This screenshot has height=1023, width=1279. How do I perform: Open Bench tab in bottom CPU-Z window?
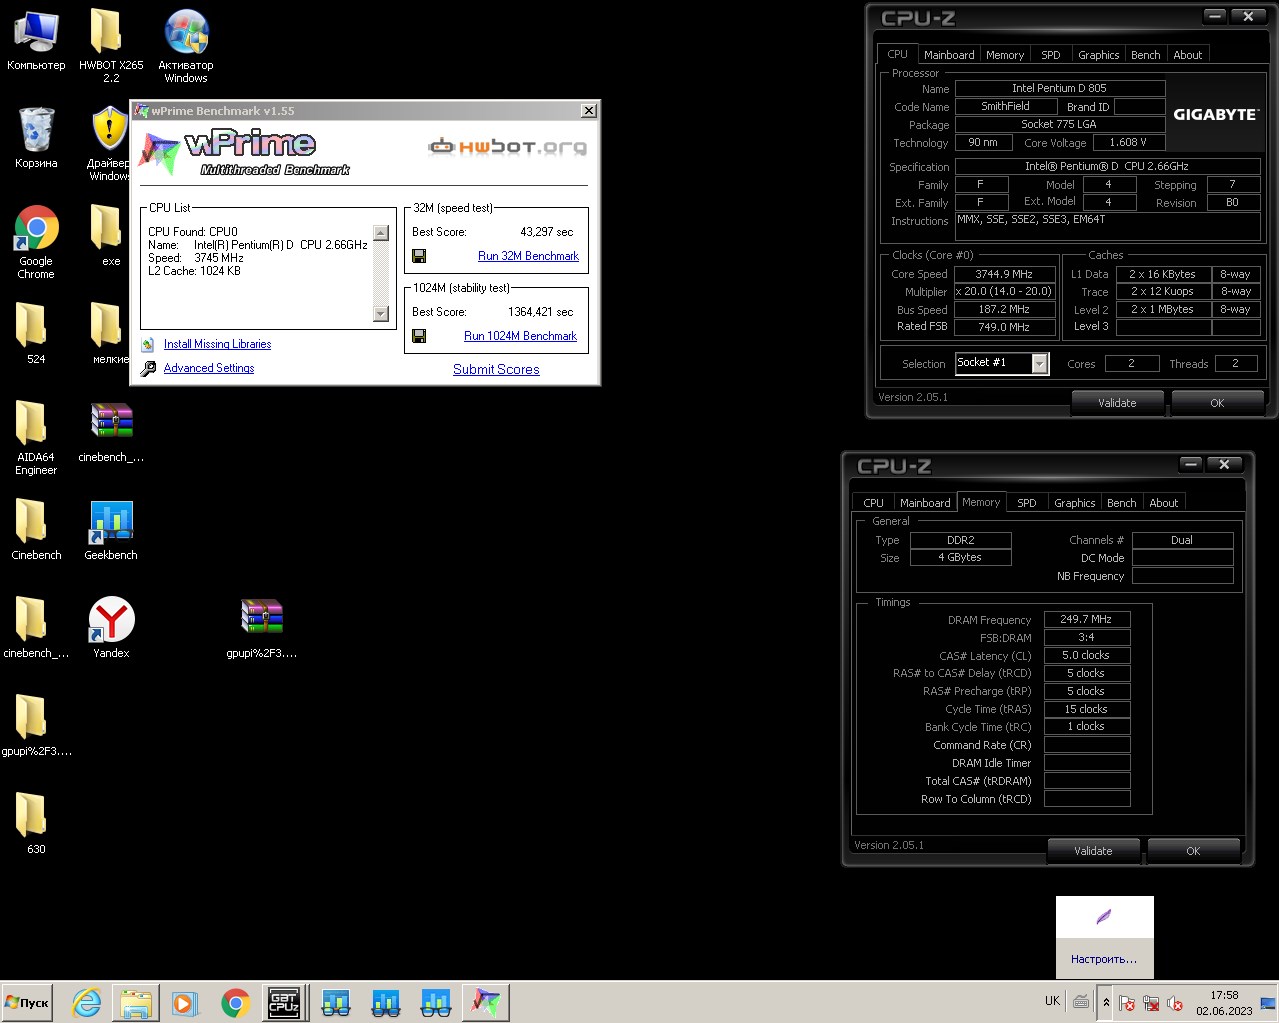tap(1122, 503)
